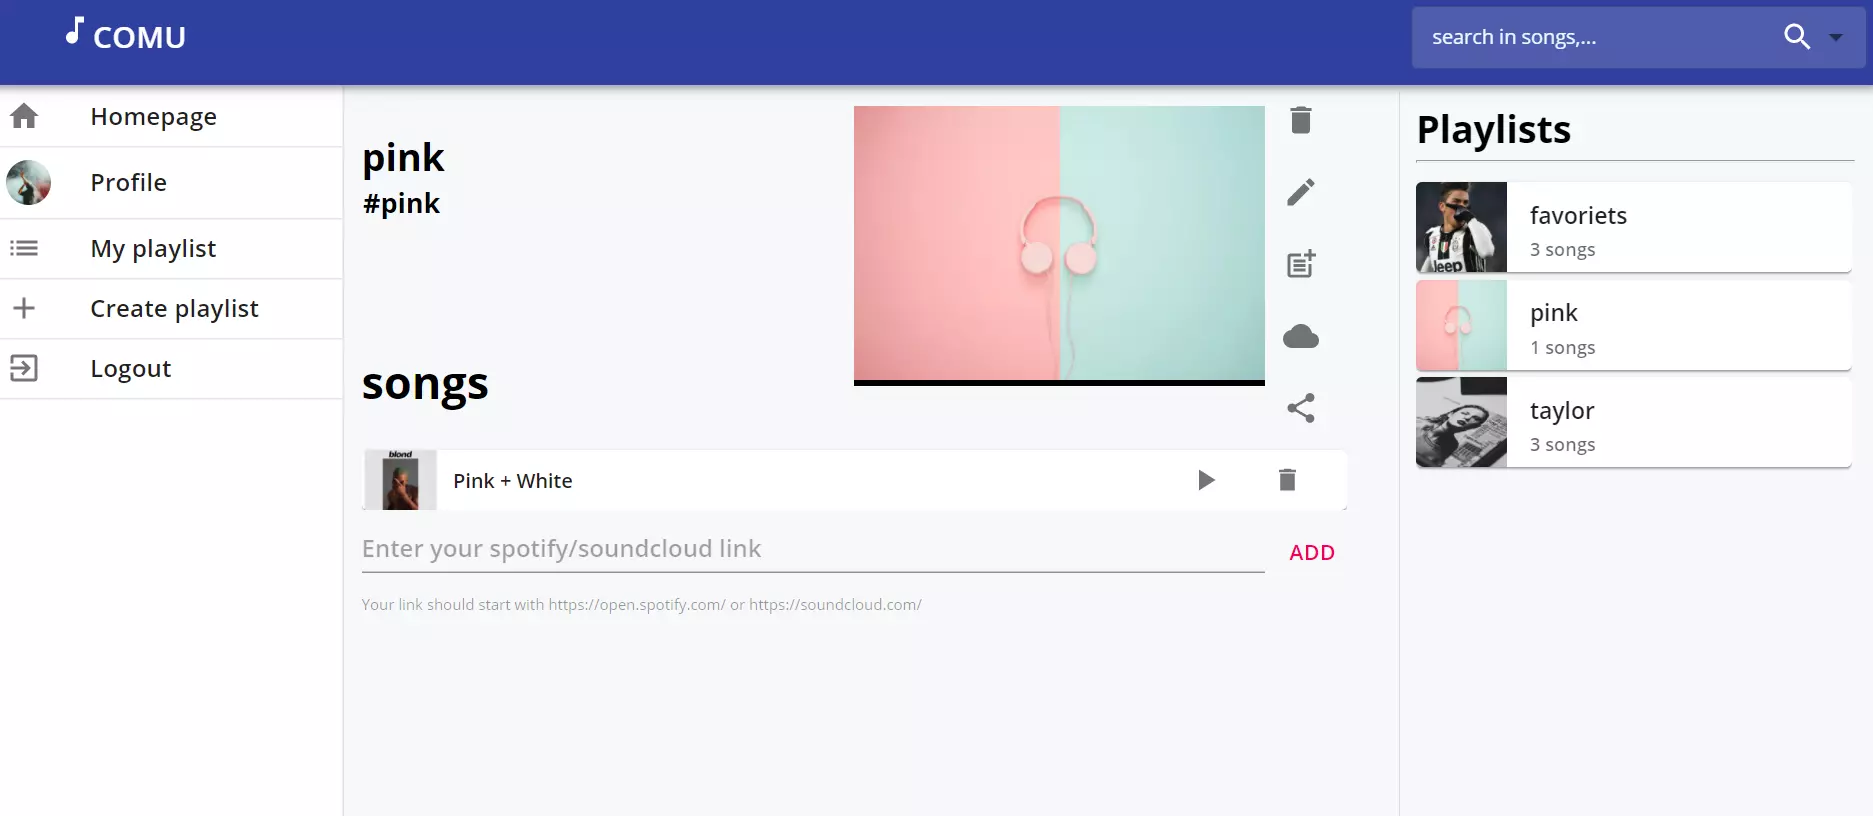Open the favoriets playlist card
This screenshot has width=1873, height=816.
(1633, 227)
